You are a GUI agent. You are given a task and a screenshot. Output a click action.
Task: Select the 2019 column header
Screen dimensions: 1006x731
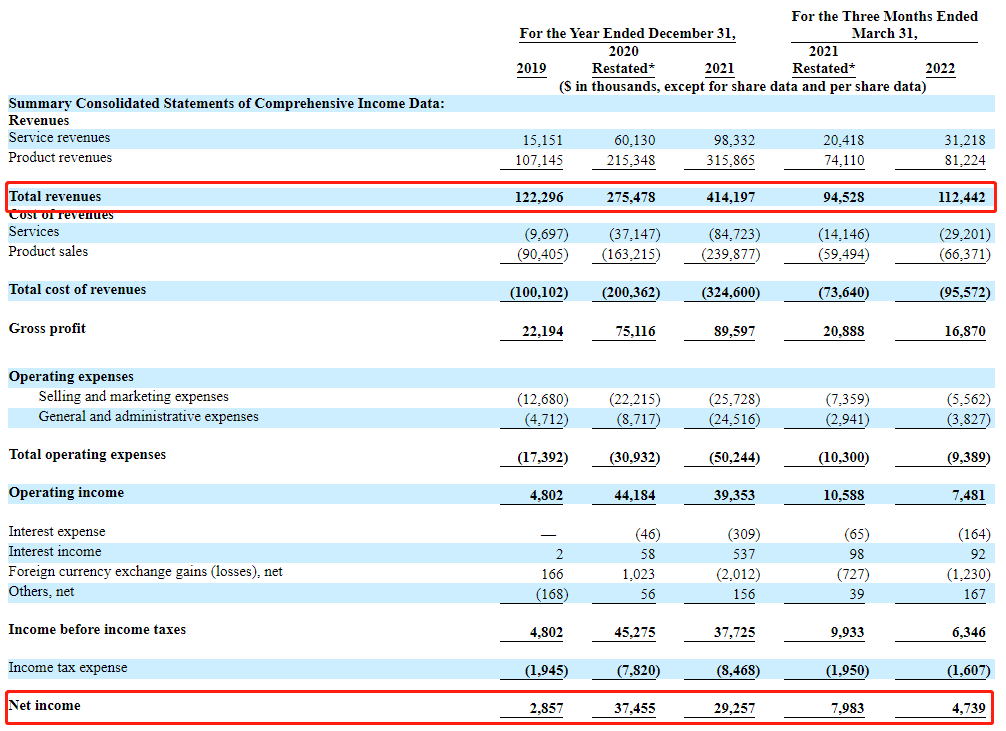pyautogui.click(x=531, y=69)
